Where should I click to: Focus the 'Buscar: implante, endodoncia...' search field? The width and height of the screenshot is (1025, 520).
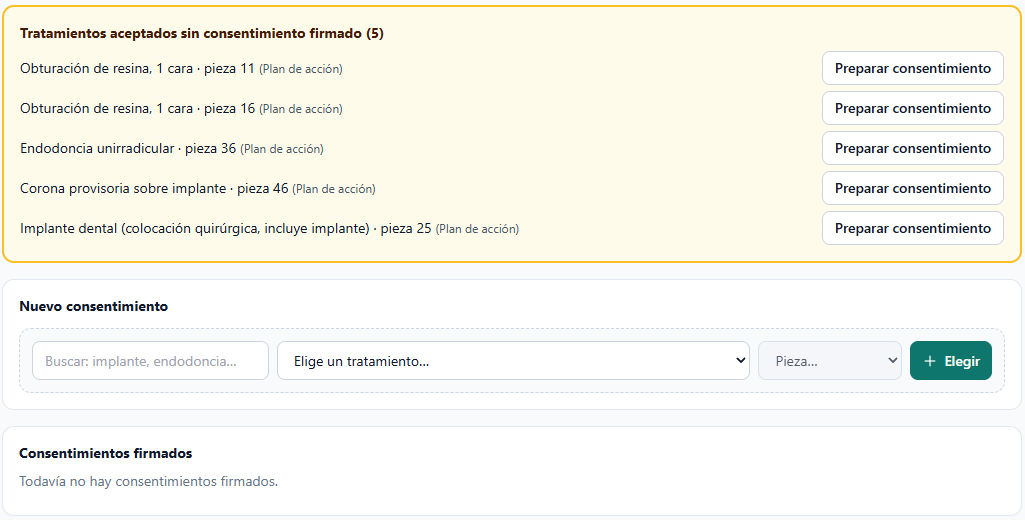point(150,360)
